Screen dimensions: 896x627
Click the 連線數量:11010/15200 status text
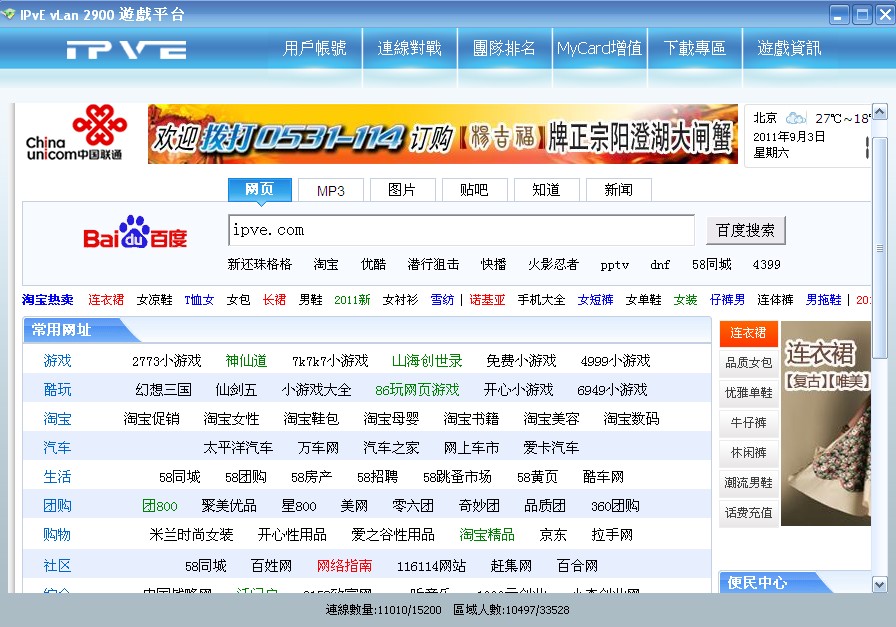point(383,610)
